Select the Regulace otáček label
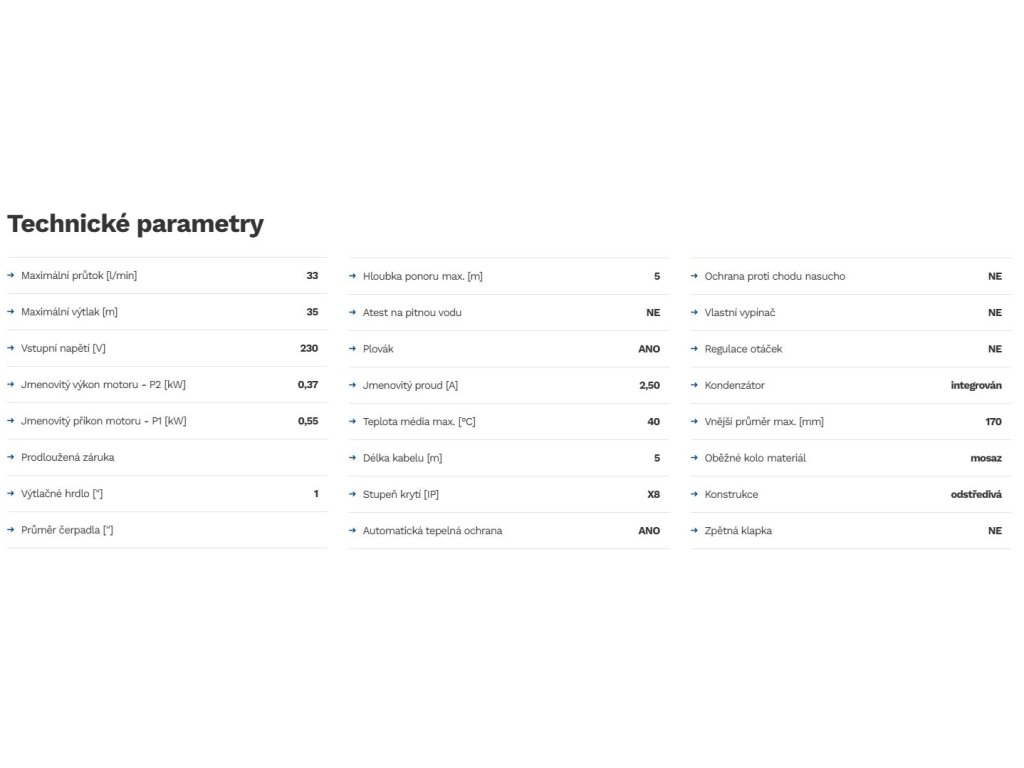 [743, 349]
